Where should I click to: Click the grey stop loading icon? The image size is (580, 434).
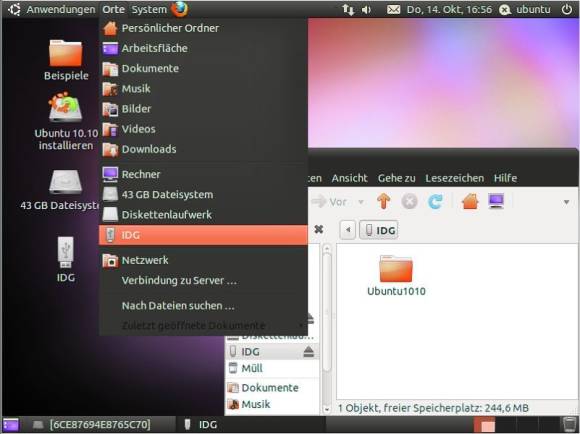[x=409, y=202]
